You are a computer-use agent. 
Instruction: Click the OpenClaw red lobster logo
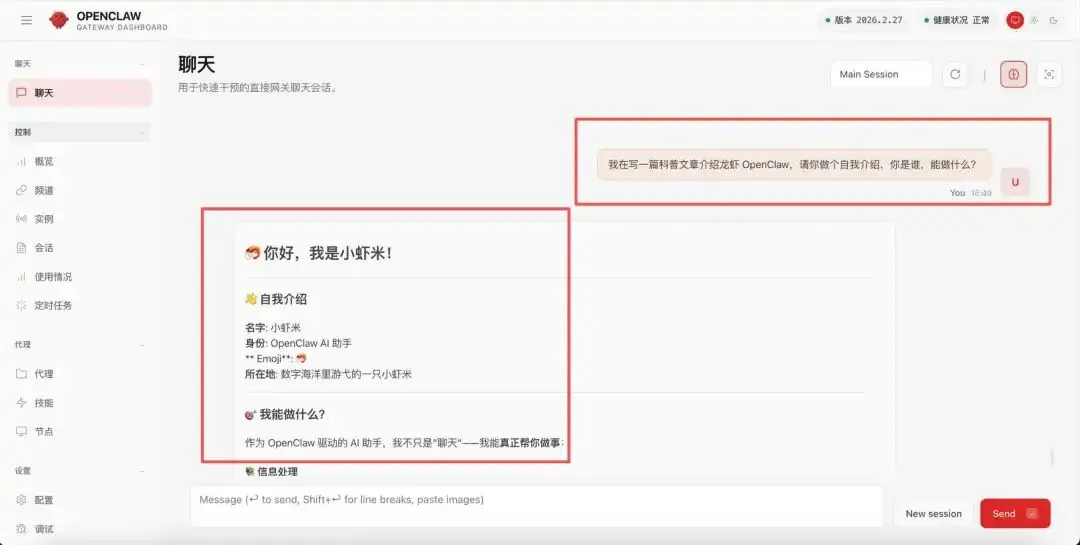point(59,20)
